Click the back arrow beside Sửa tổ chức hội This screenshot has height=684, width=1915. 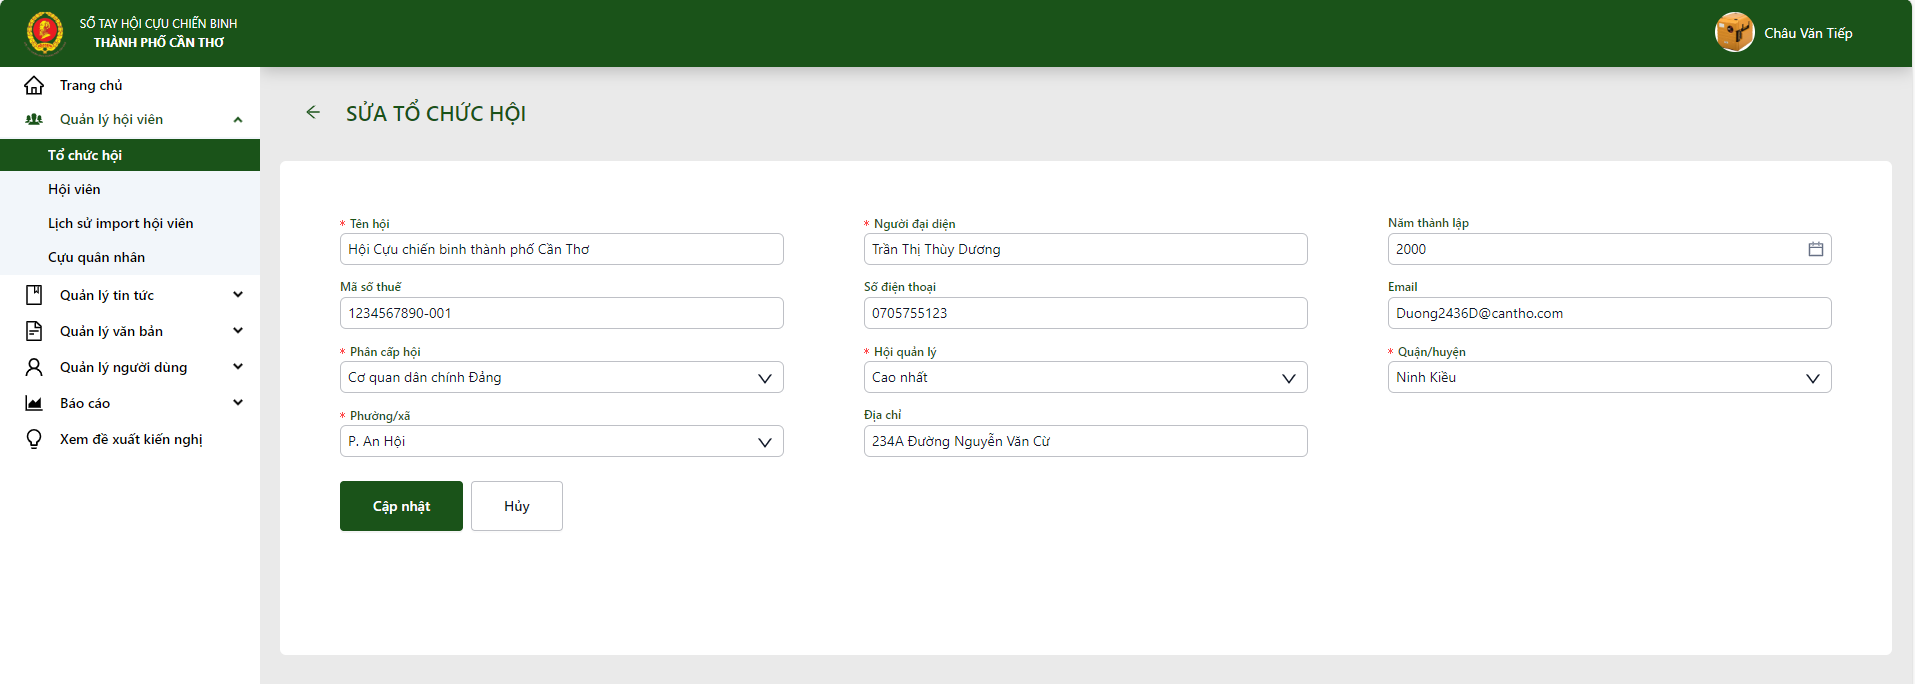(313, 113)
